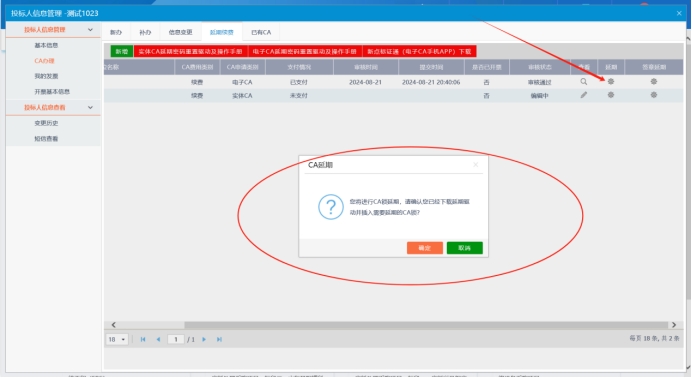Collapse the 投标人信息查看 sidebar section
The height and width of the screenshot is (378, 692).
(x=90, y=107)
